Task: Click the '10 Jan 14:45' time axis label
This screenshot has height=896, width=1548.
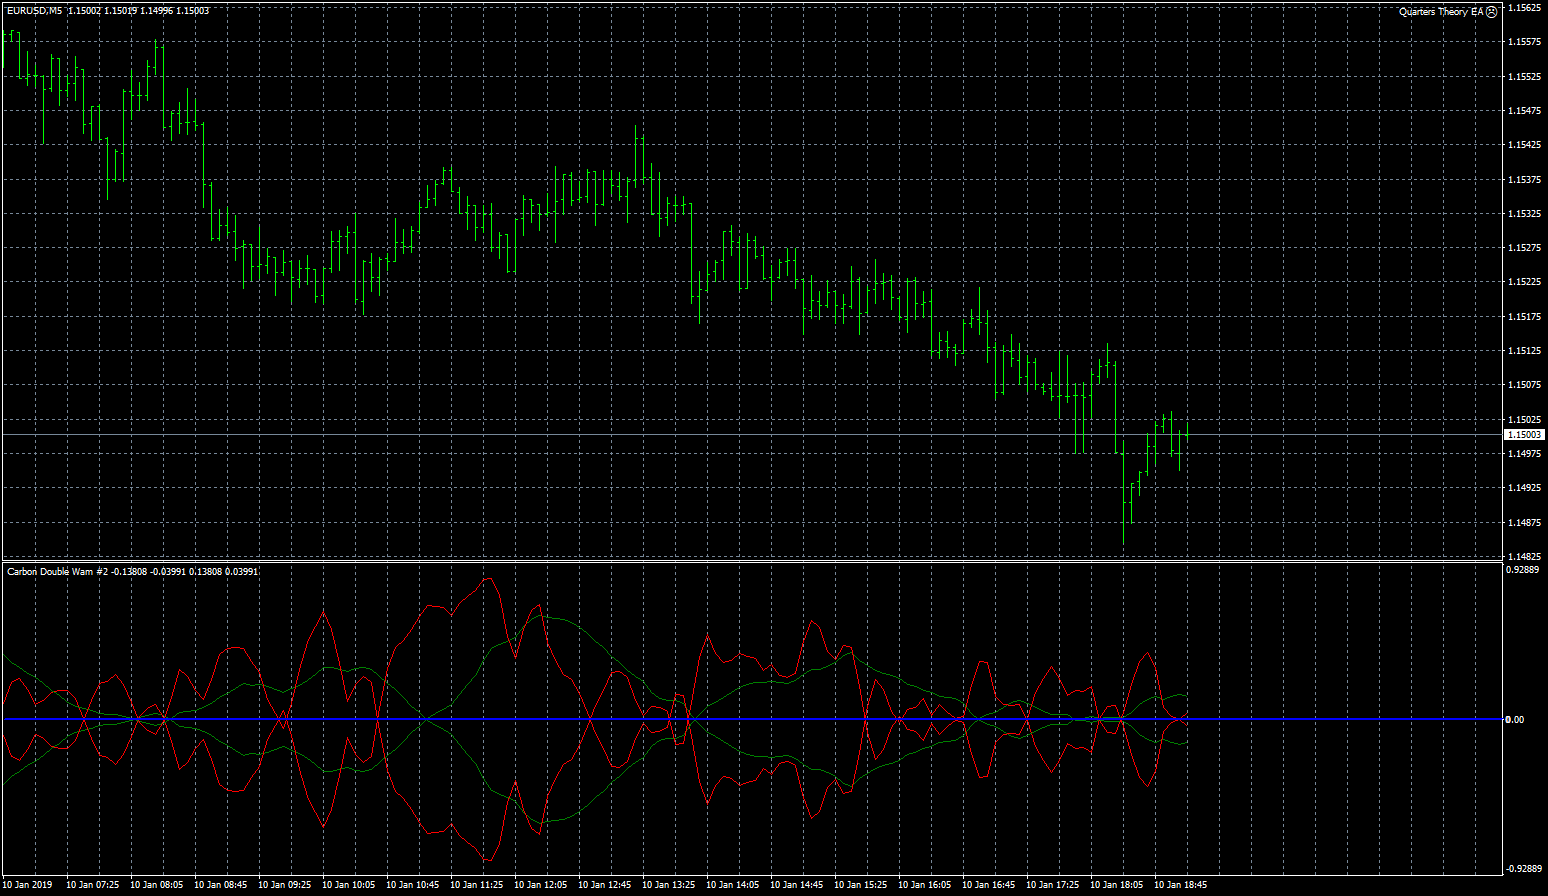Action: (x=797, y=884)
